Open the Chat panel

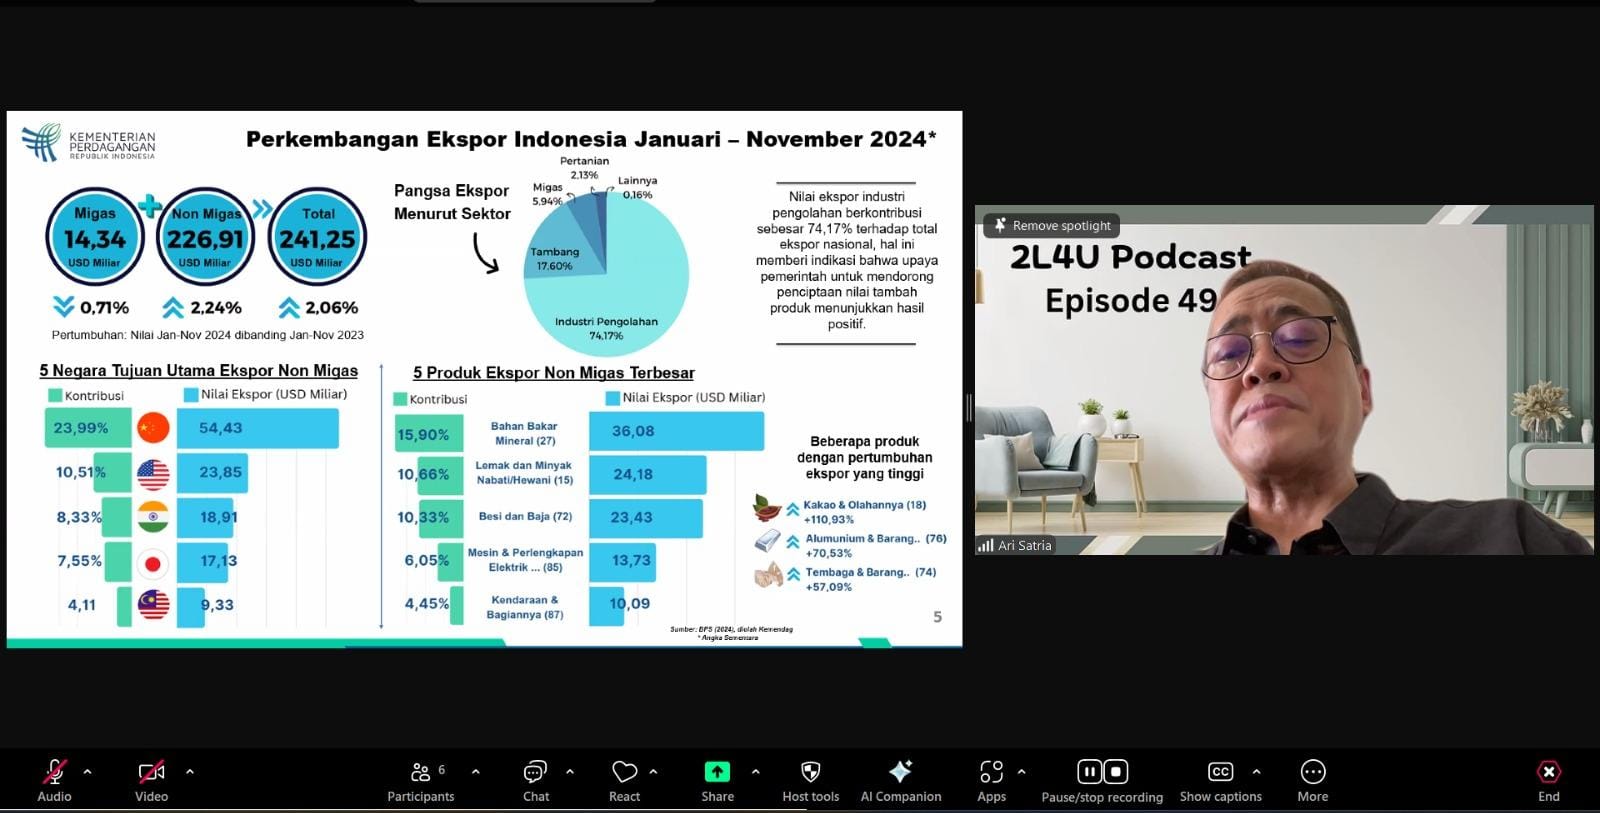pos(535,772)
